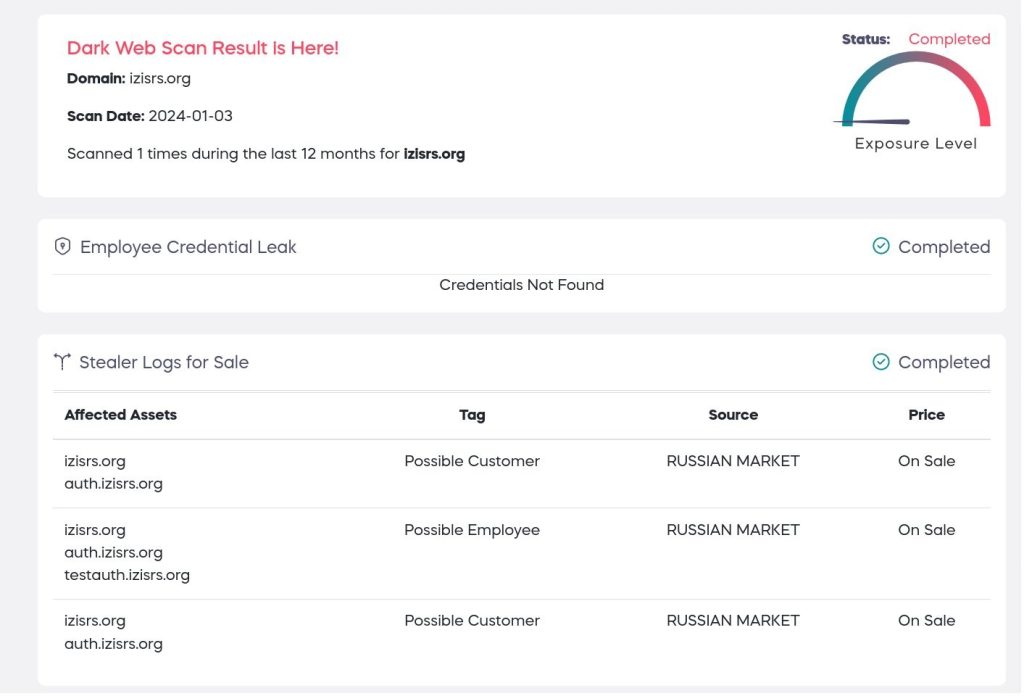Click the Stealer Logs for Sale title
This screenshot has width=1024, height=696.
pos(164,362)
